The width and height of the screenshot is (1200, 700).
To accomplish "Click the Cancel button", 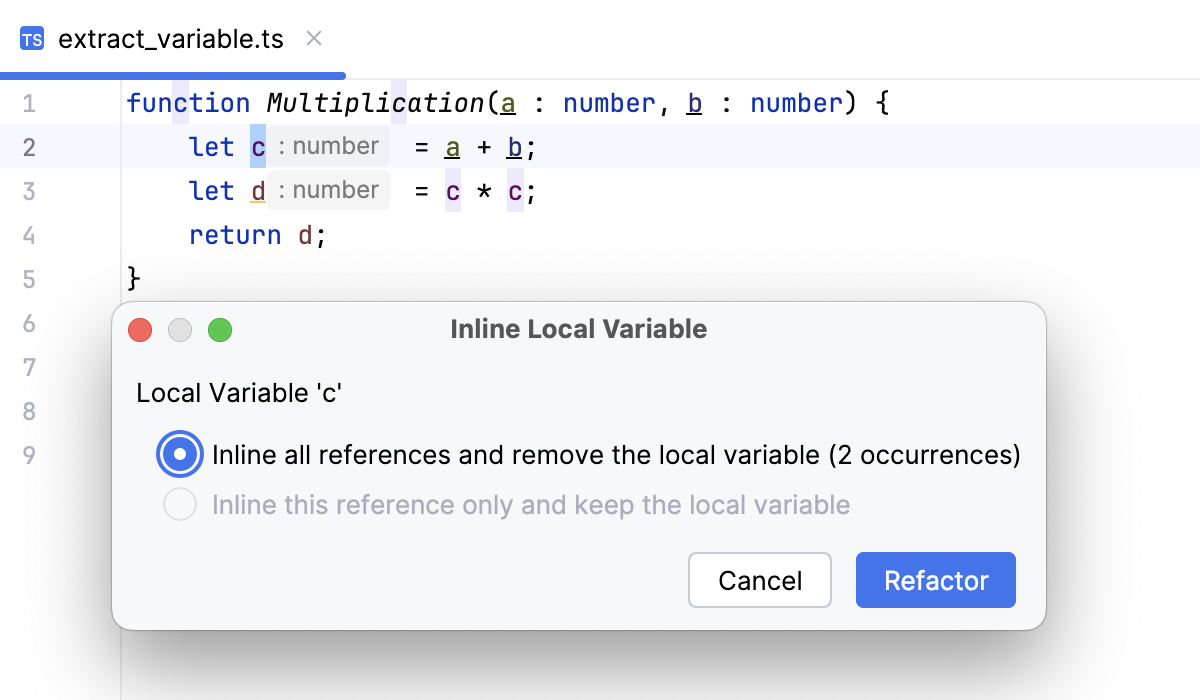I will pyautogui.click(x=760, y=580).
